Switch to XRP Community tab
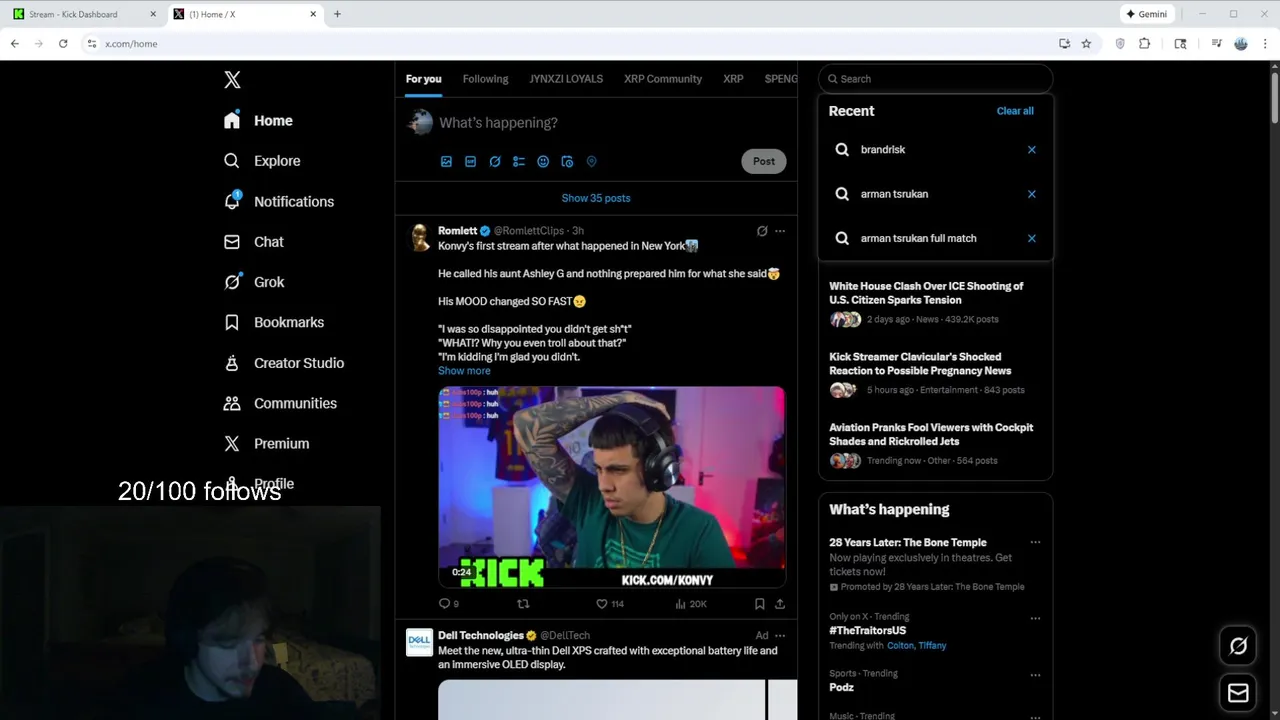 pos(663,79)
